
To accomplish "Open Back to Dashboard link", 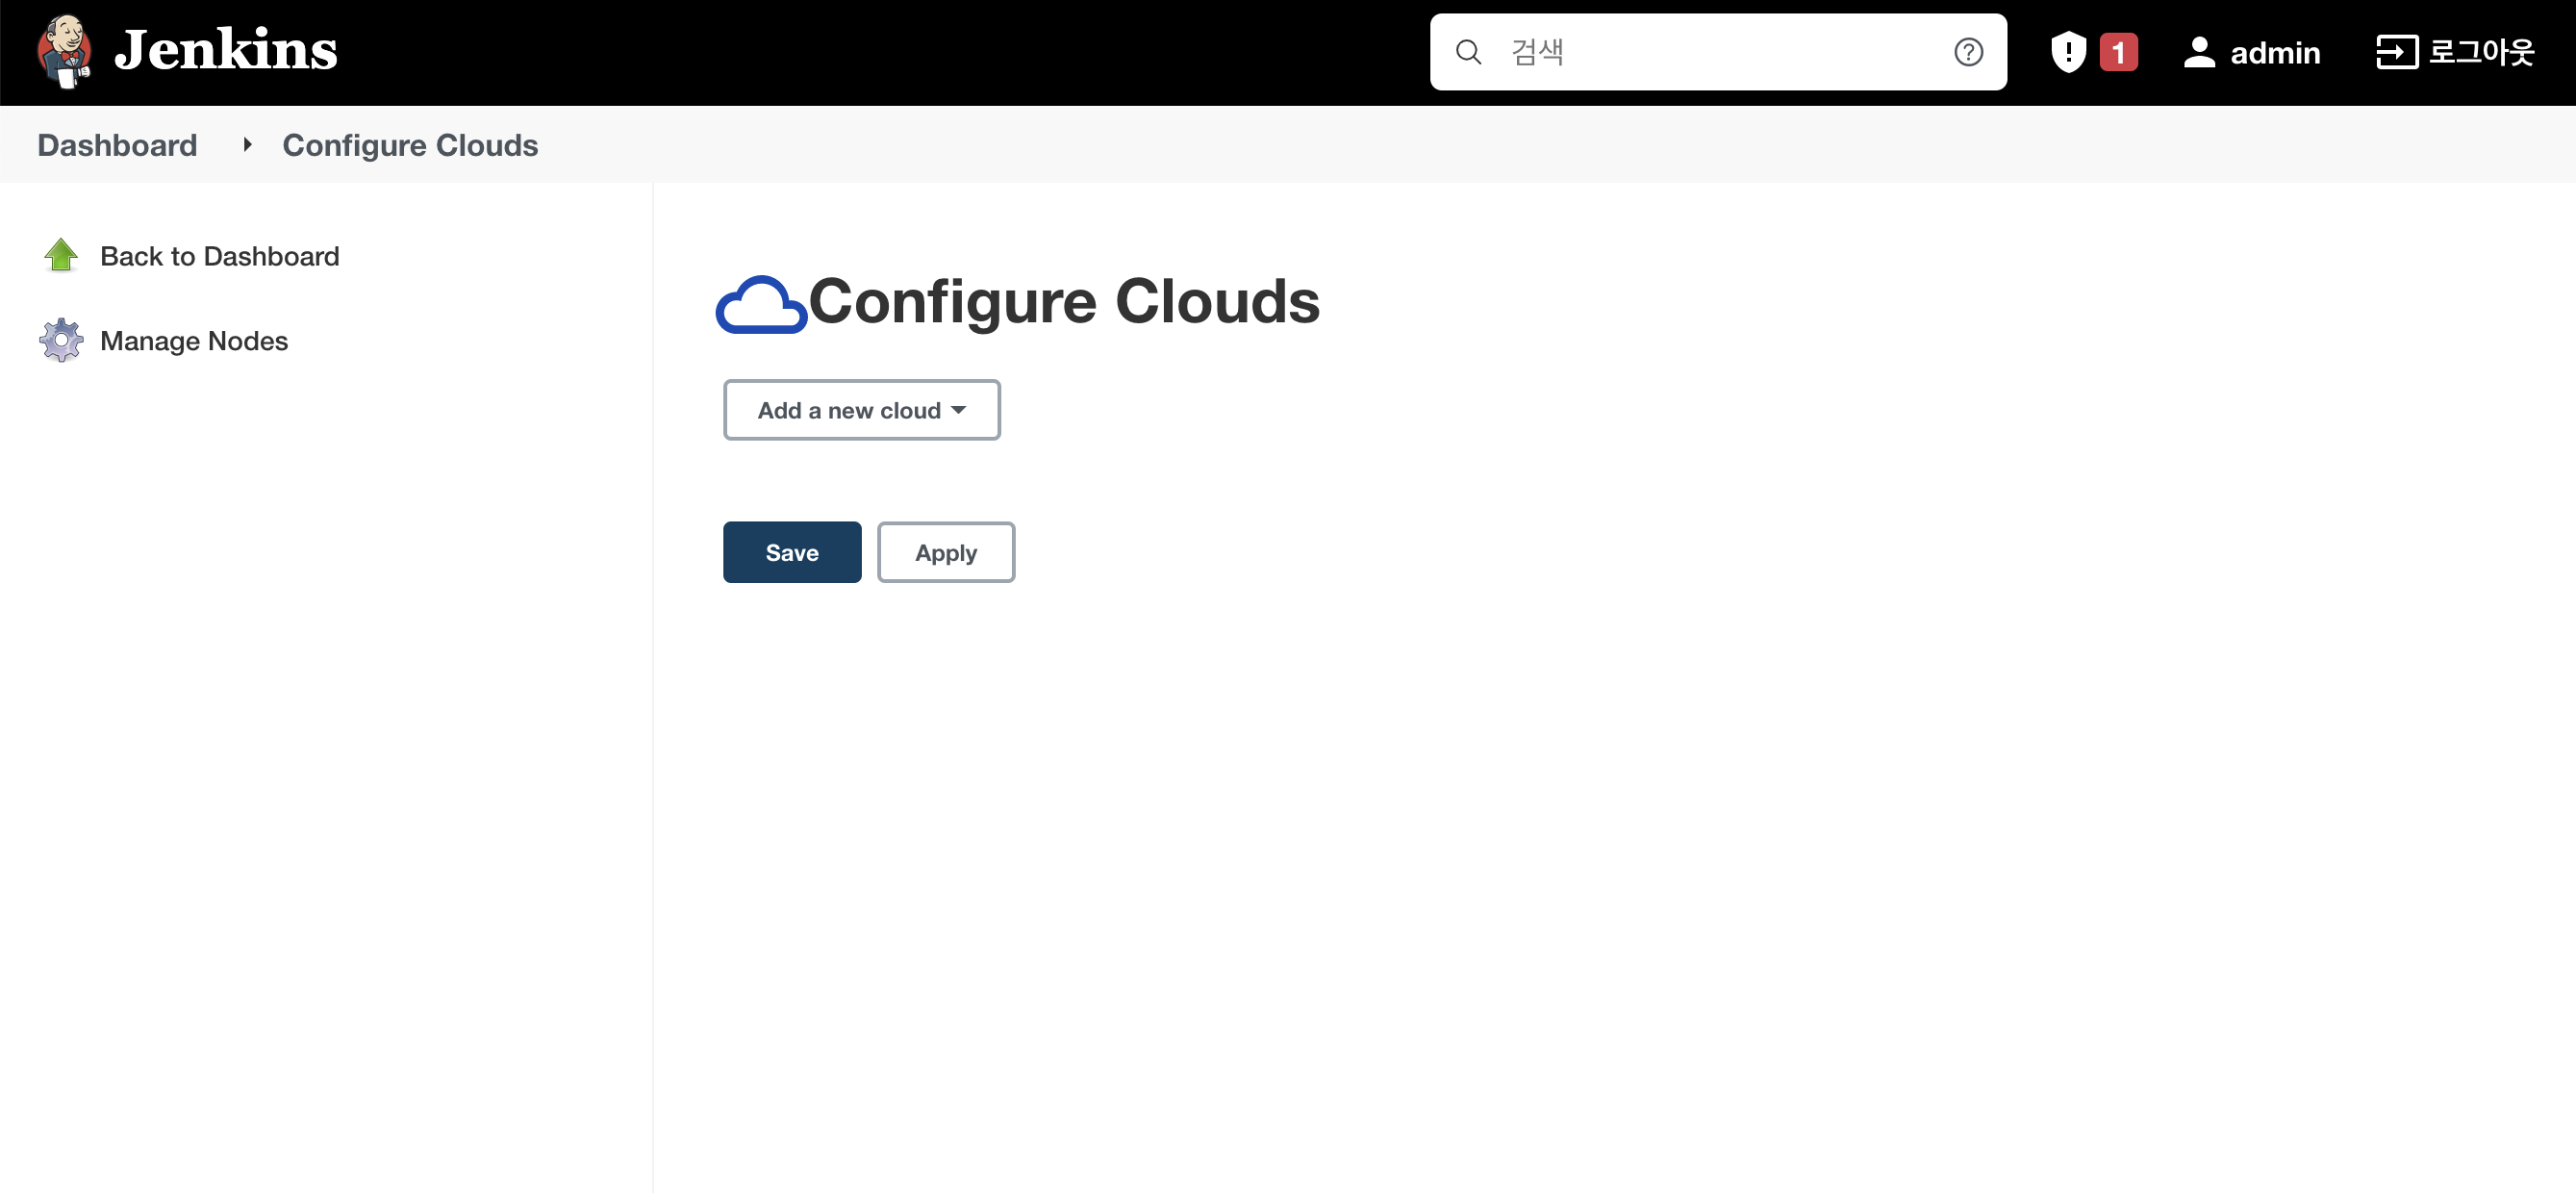I will click(220, 256).
